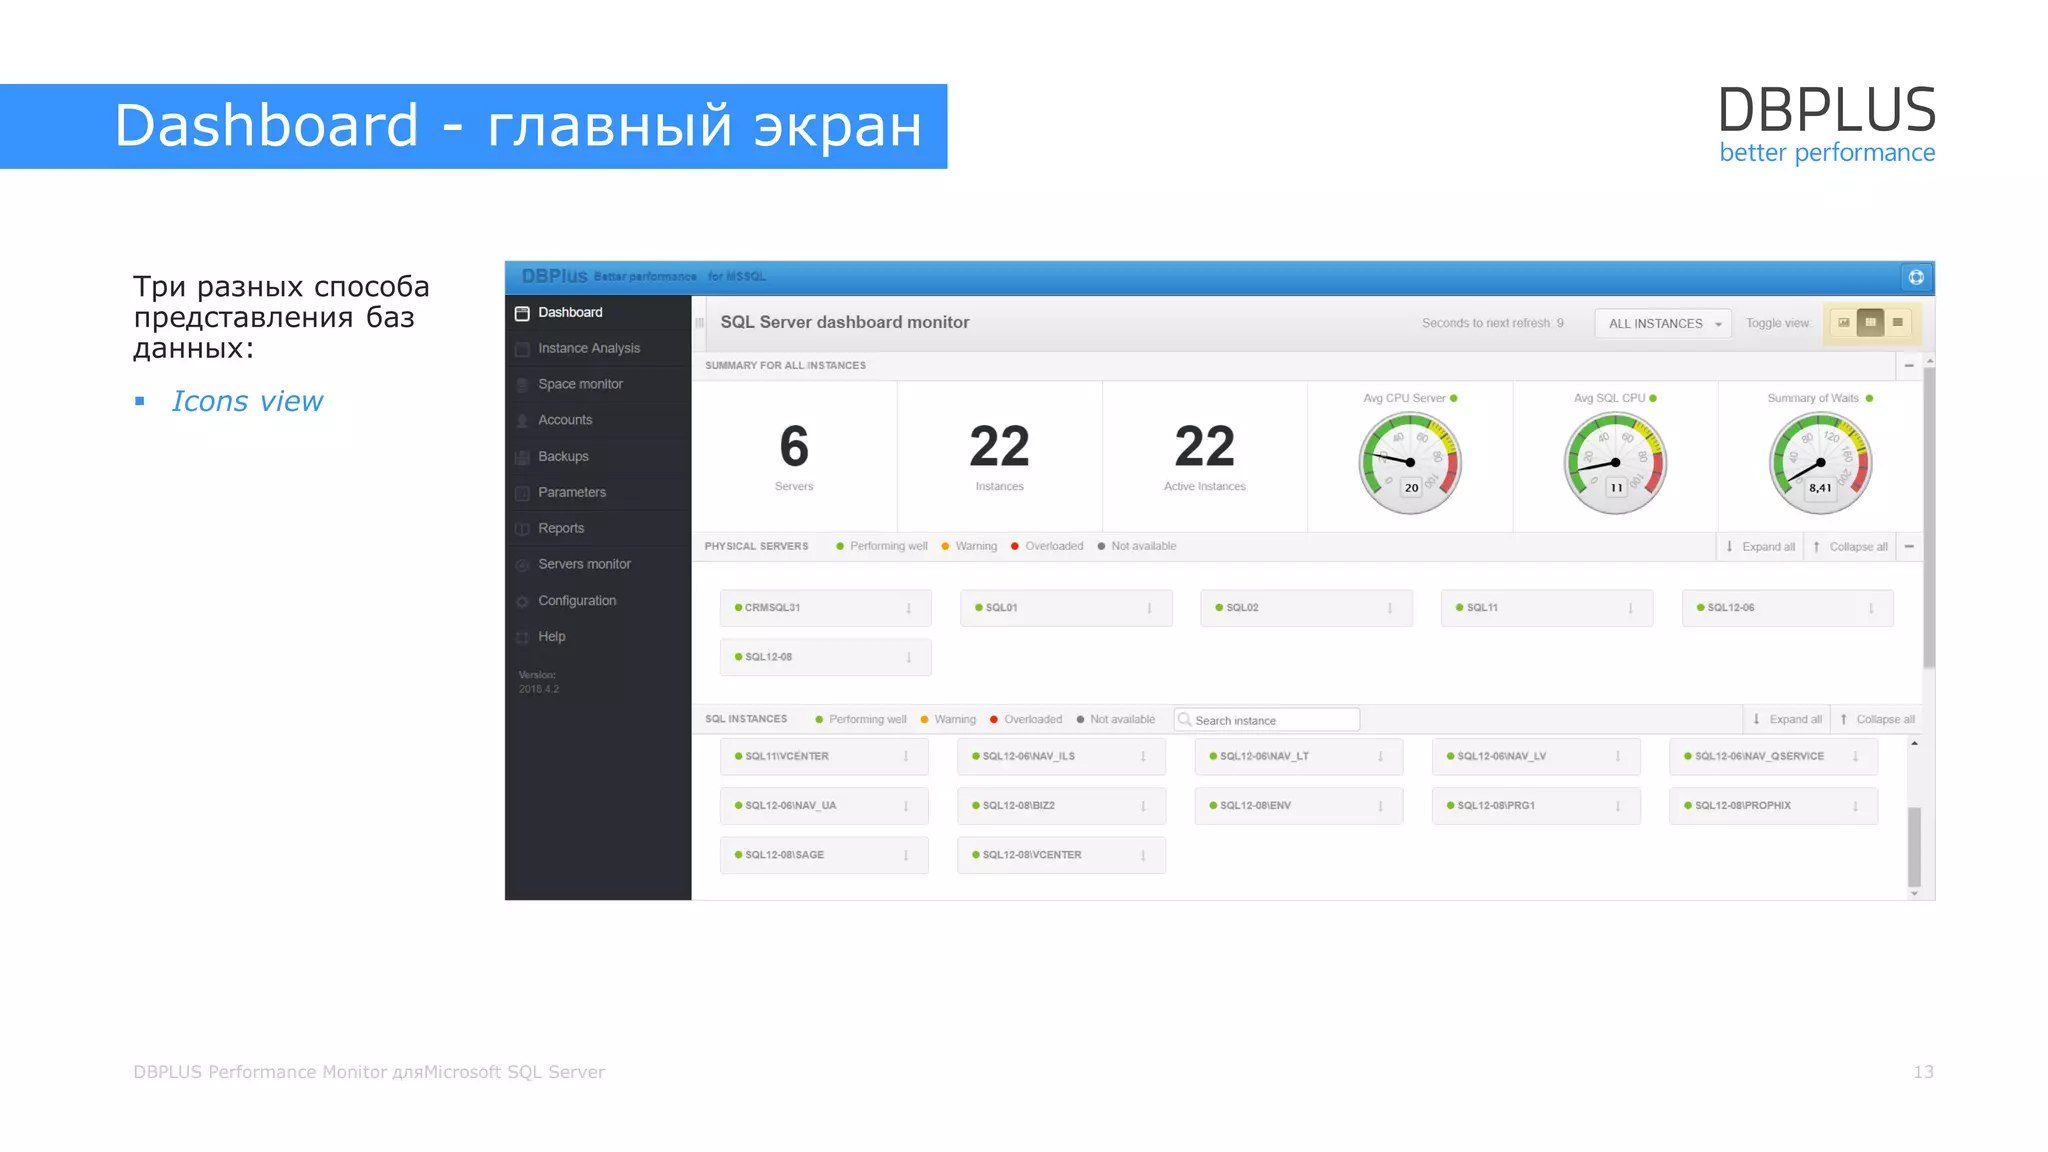
Task: Click the sidebar collapse handle
Action: coord(700,323)
